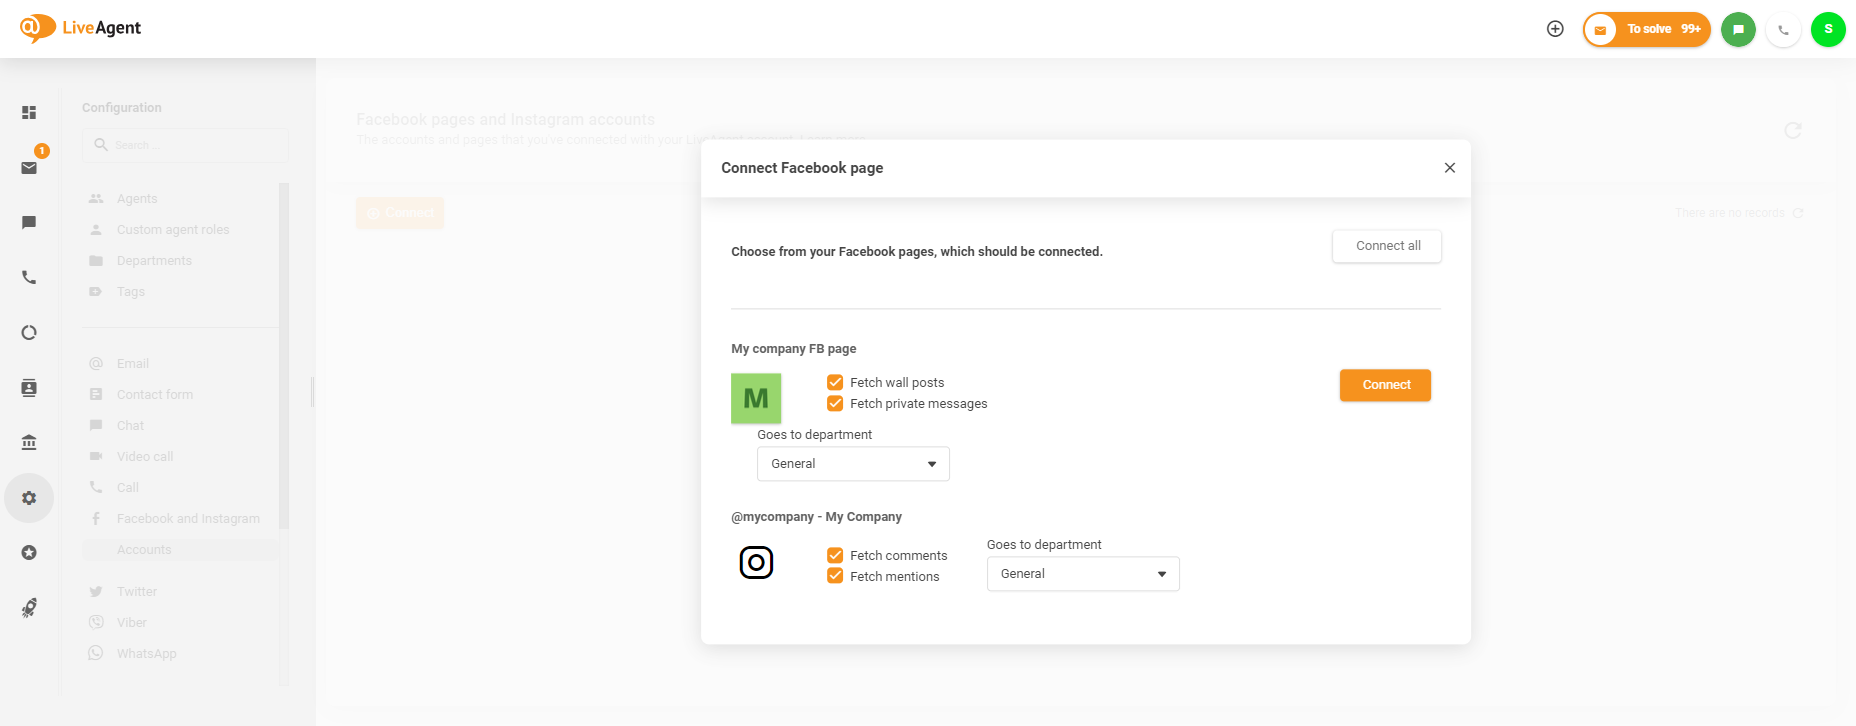Viewport: 1856px width, 726px height.
Task: Open Twitter in configuration menu
Action: (137, 592)
